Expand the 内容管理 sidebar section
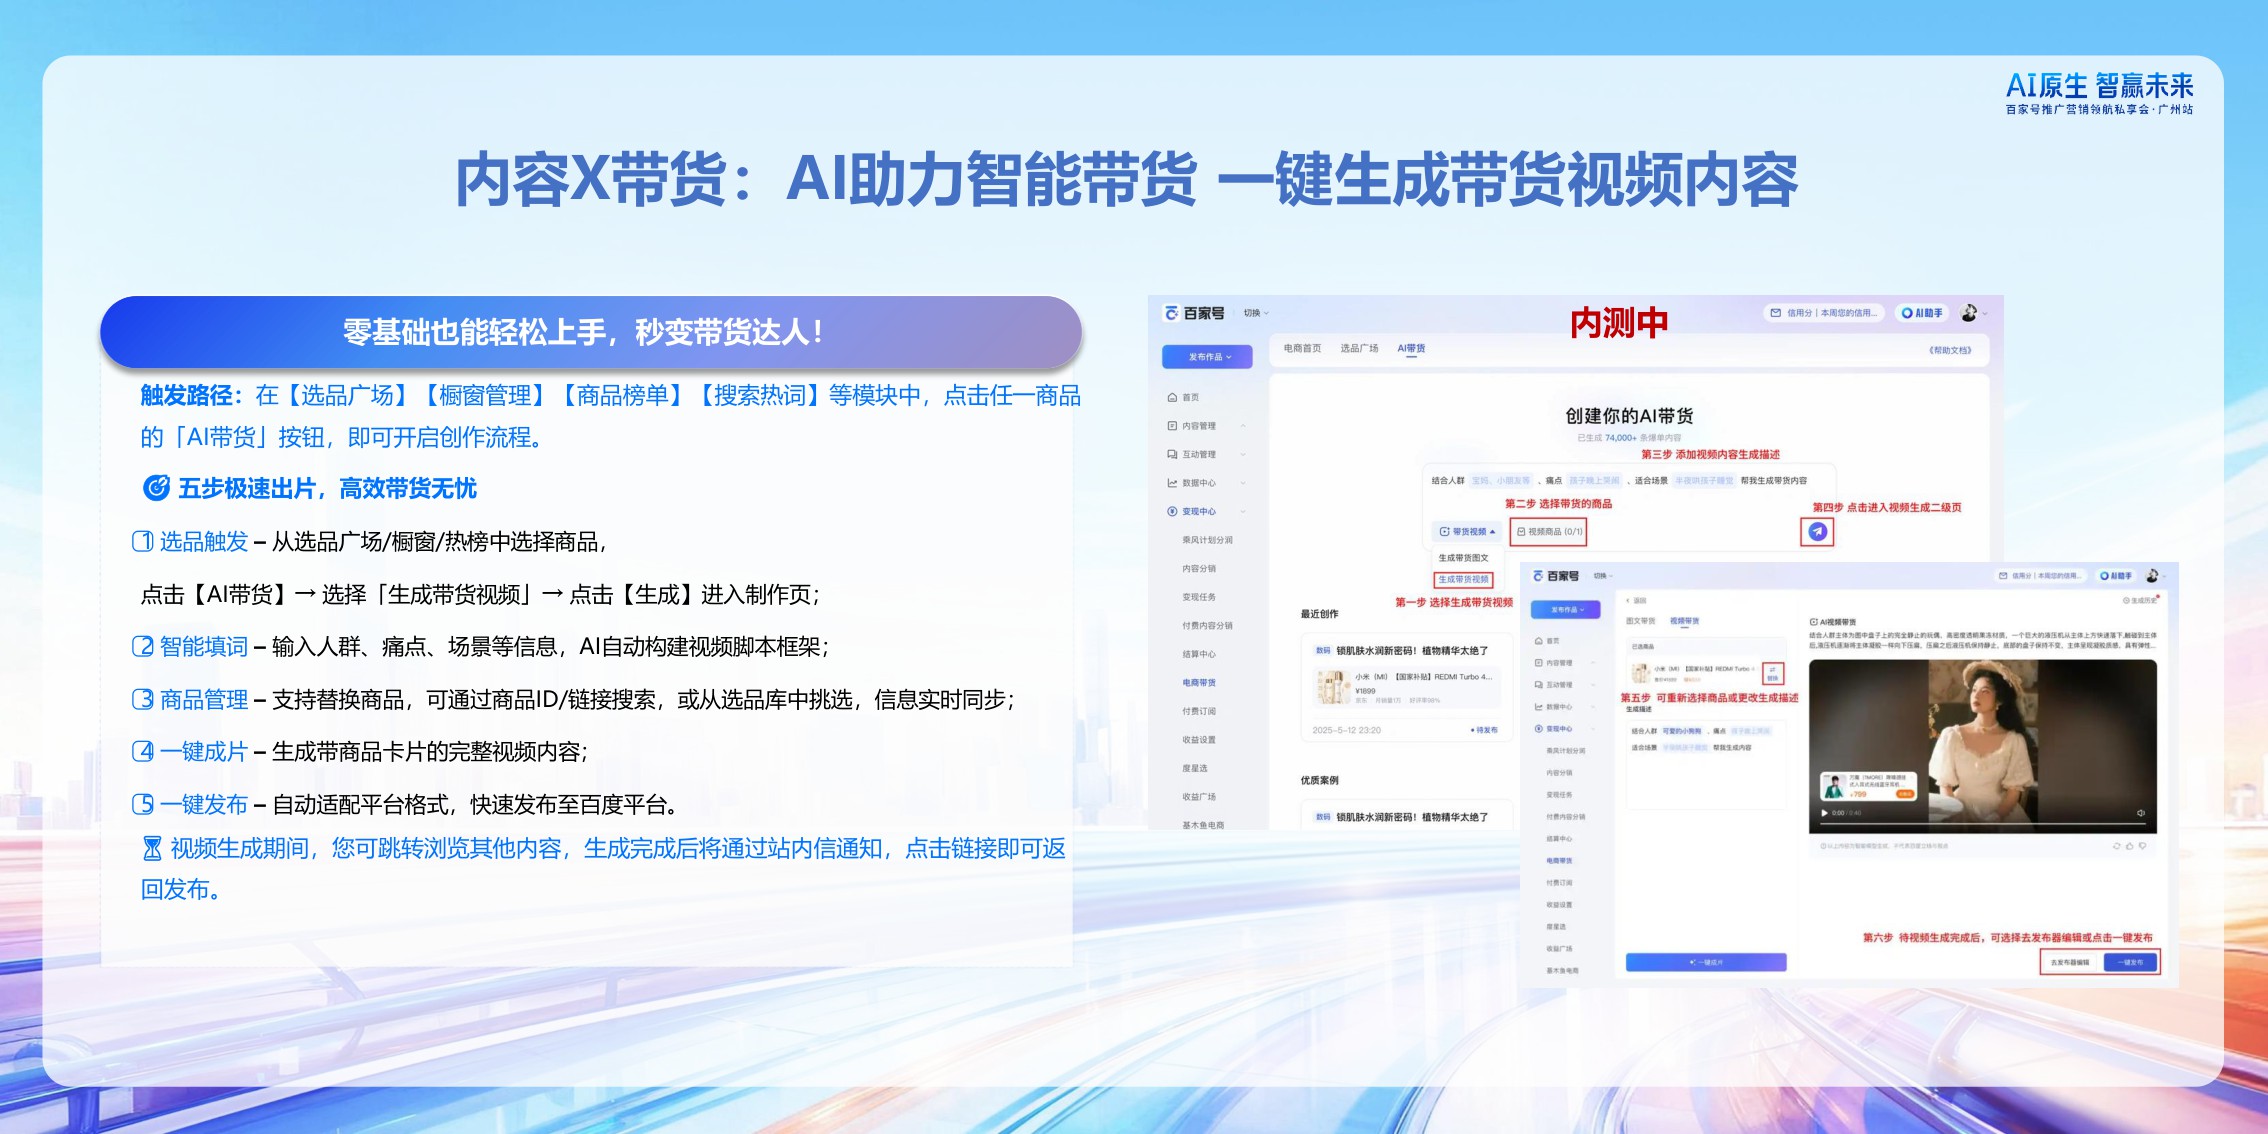This screenshot has width=2268, height=1134. click(x=1199, y=426)
